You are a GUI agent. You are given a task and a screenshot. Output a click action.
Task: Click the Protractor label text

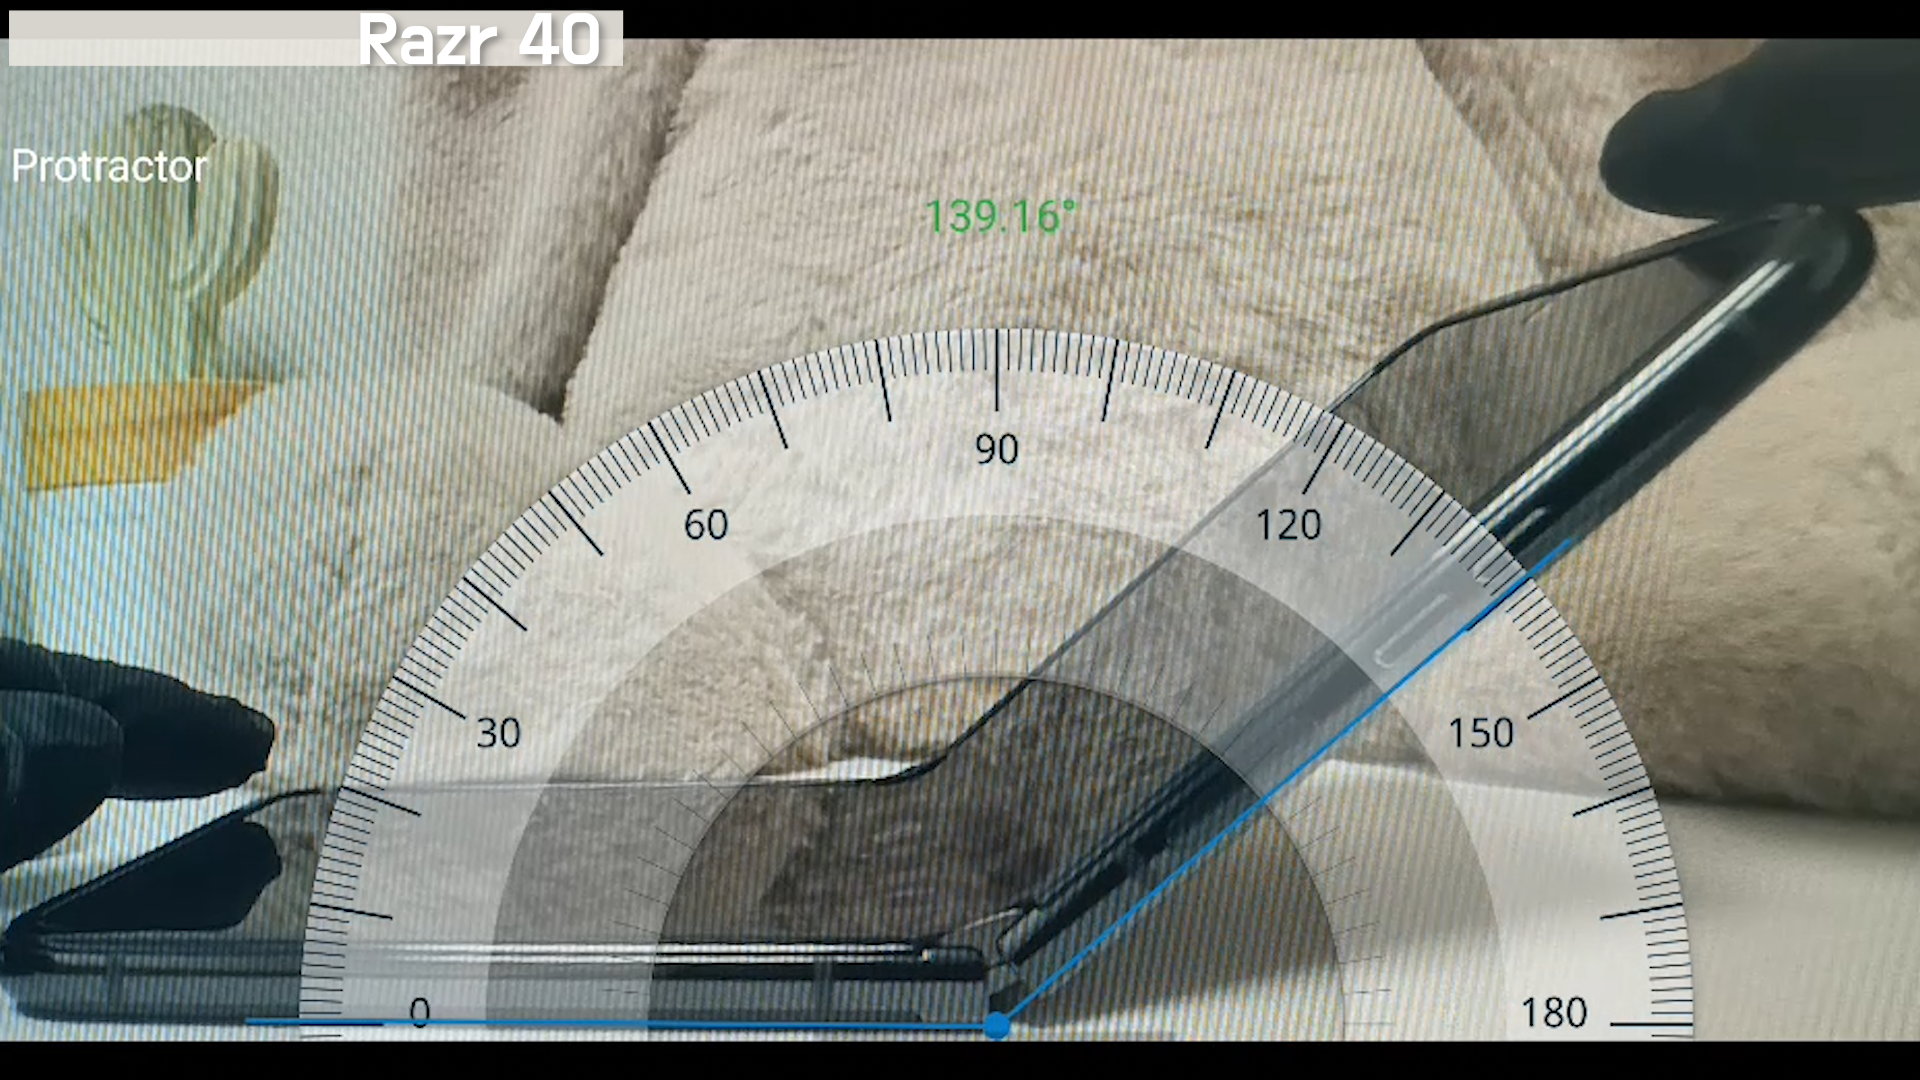[109, 166]
